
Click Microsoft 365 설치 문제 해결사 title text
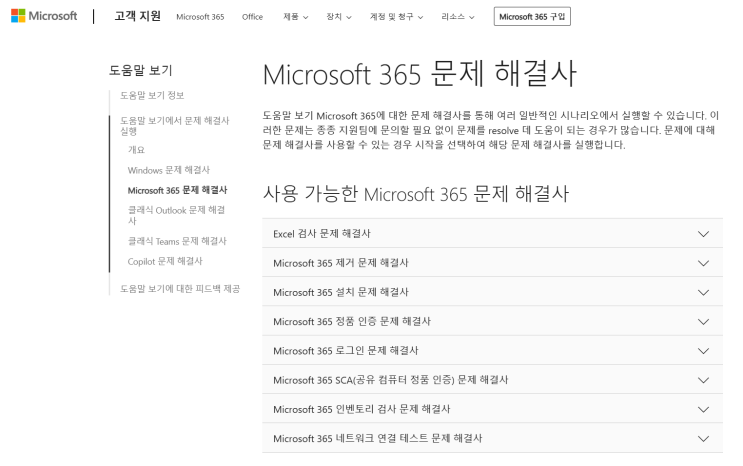coord(341,292)
